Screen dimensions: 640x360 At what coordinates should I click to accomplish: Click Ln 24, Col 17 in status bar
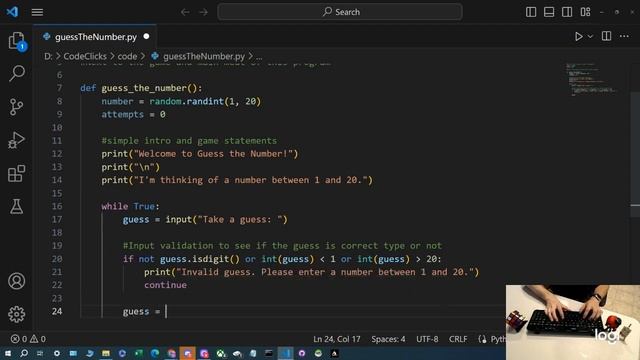(x=337, y=339)
